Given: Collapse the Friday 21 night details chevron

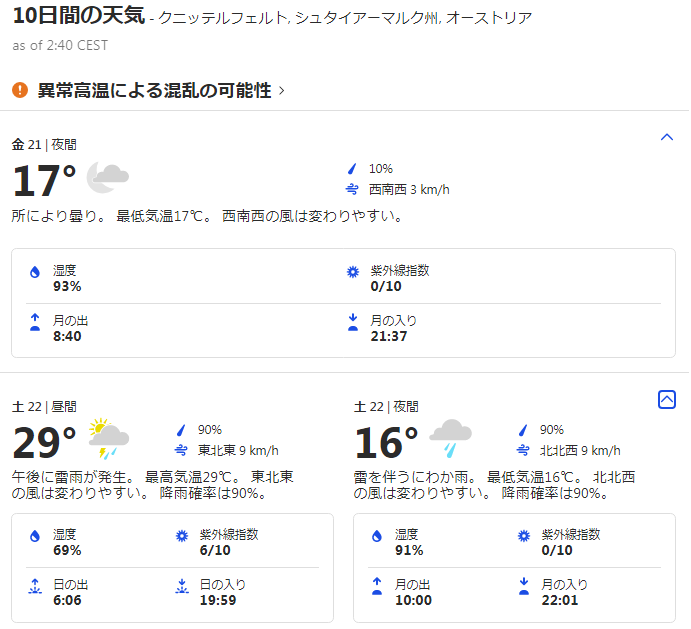Looking at the screenshot, I should click(667, 137).
